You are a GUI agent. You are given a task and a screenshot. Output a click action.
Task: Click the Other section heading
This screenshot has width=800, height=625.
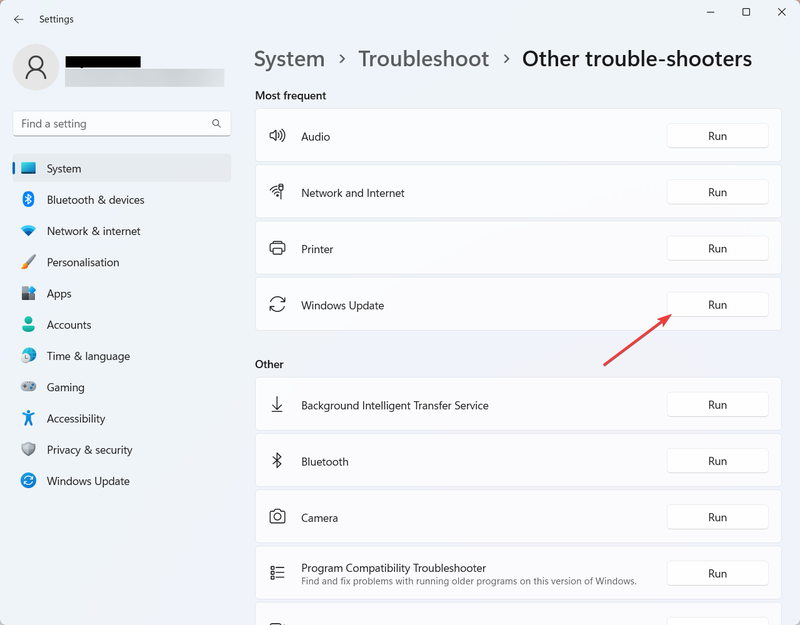coord(269,364)
